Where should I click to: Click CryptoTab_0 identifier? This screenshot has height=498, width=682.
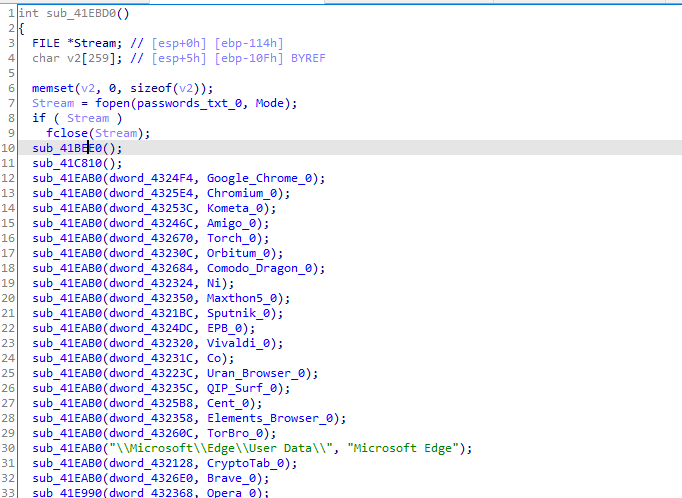point(245,463)
